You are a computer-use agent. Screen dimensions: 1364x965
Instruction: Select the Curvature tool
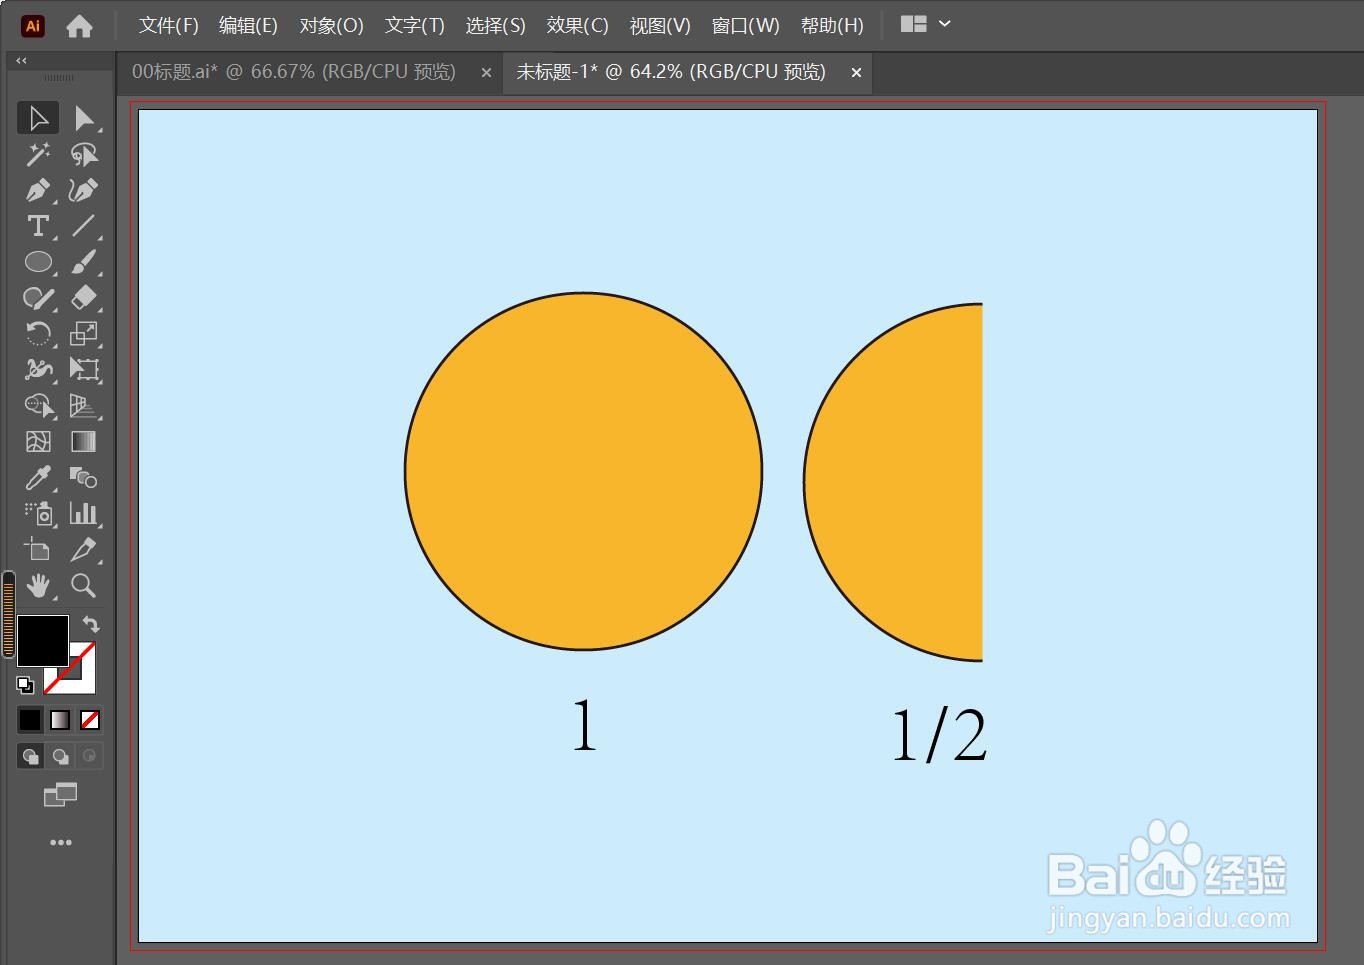pos(84,190)
